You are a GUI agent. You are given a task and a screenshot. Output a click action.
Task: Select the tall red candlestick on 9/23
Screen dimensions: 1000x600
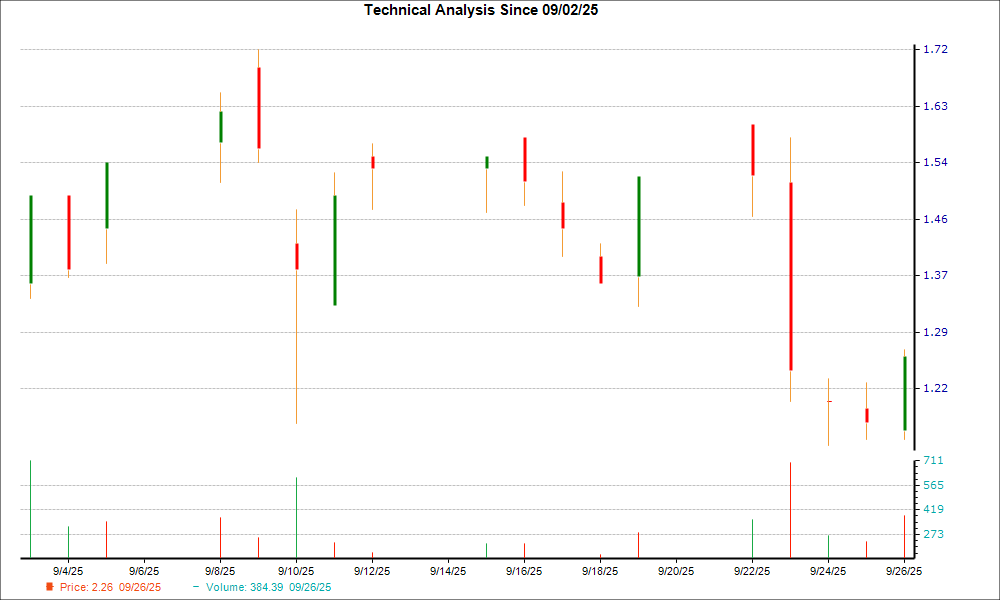[x=790, y=276]
